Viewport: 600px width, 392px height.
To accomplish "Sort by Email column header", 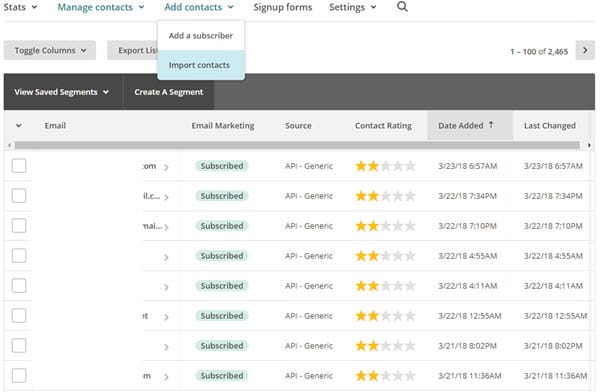I will click(55, 126).
